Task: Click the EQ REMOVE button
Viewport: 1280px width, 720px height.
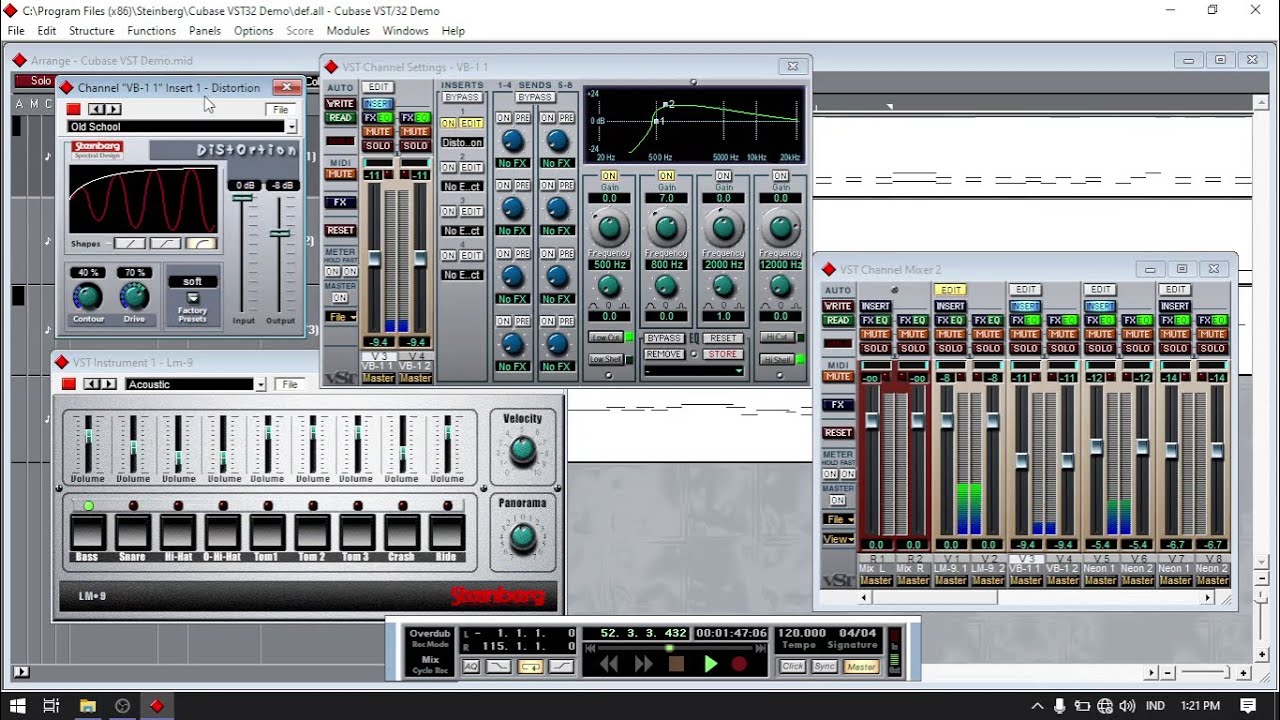Action: 664,354
